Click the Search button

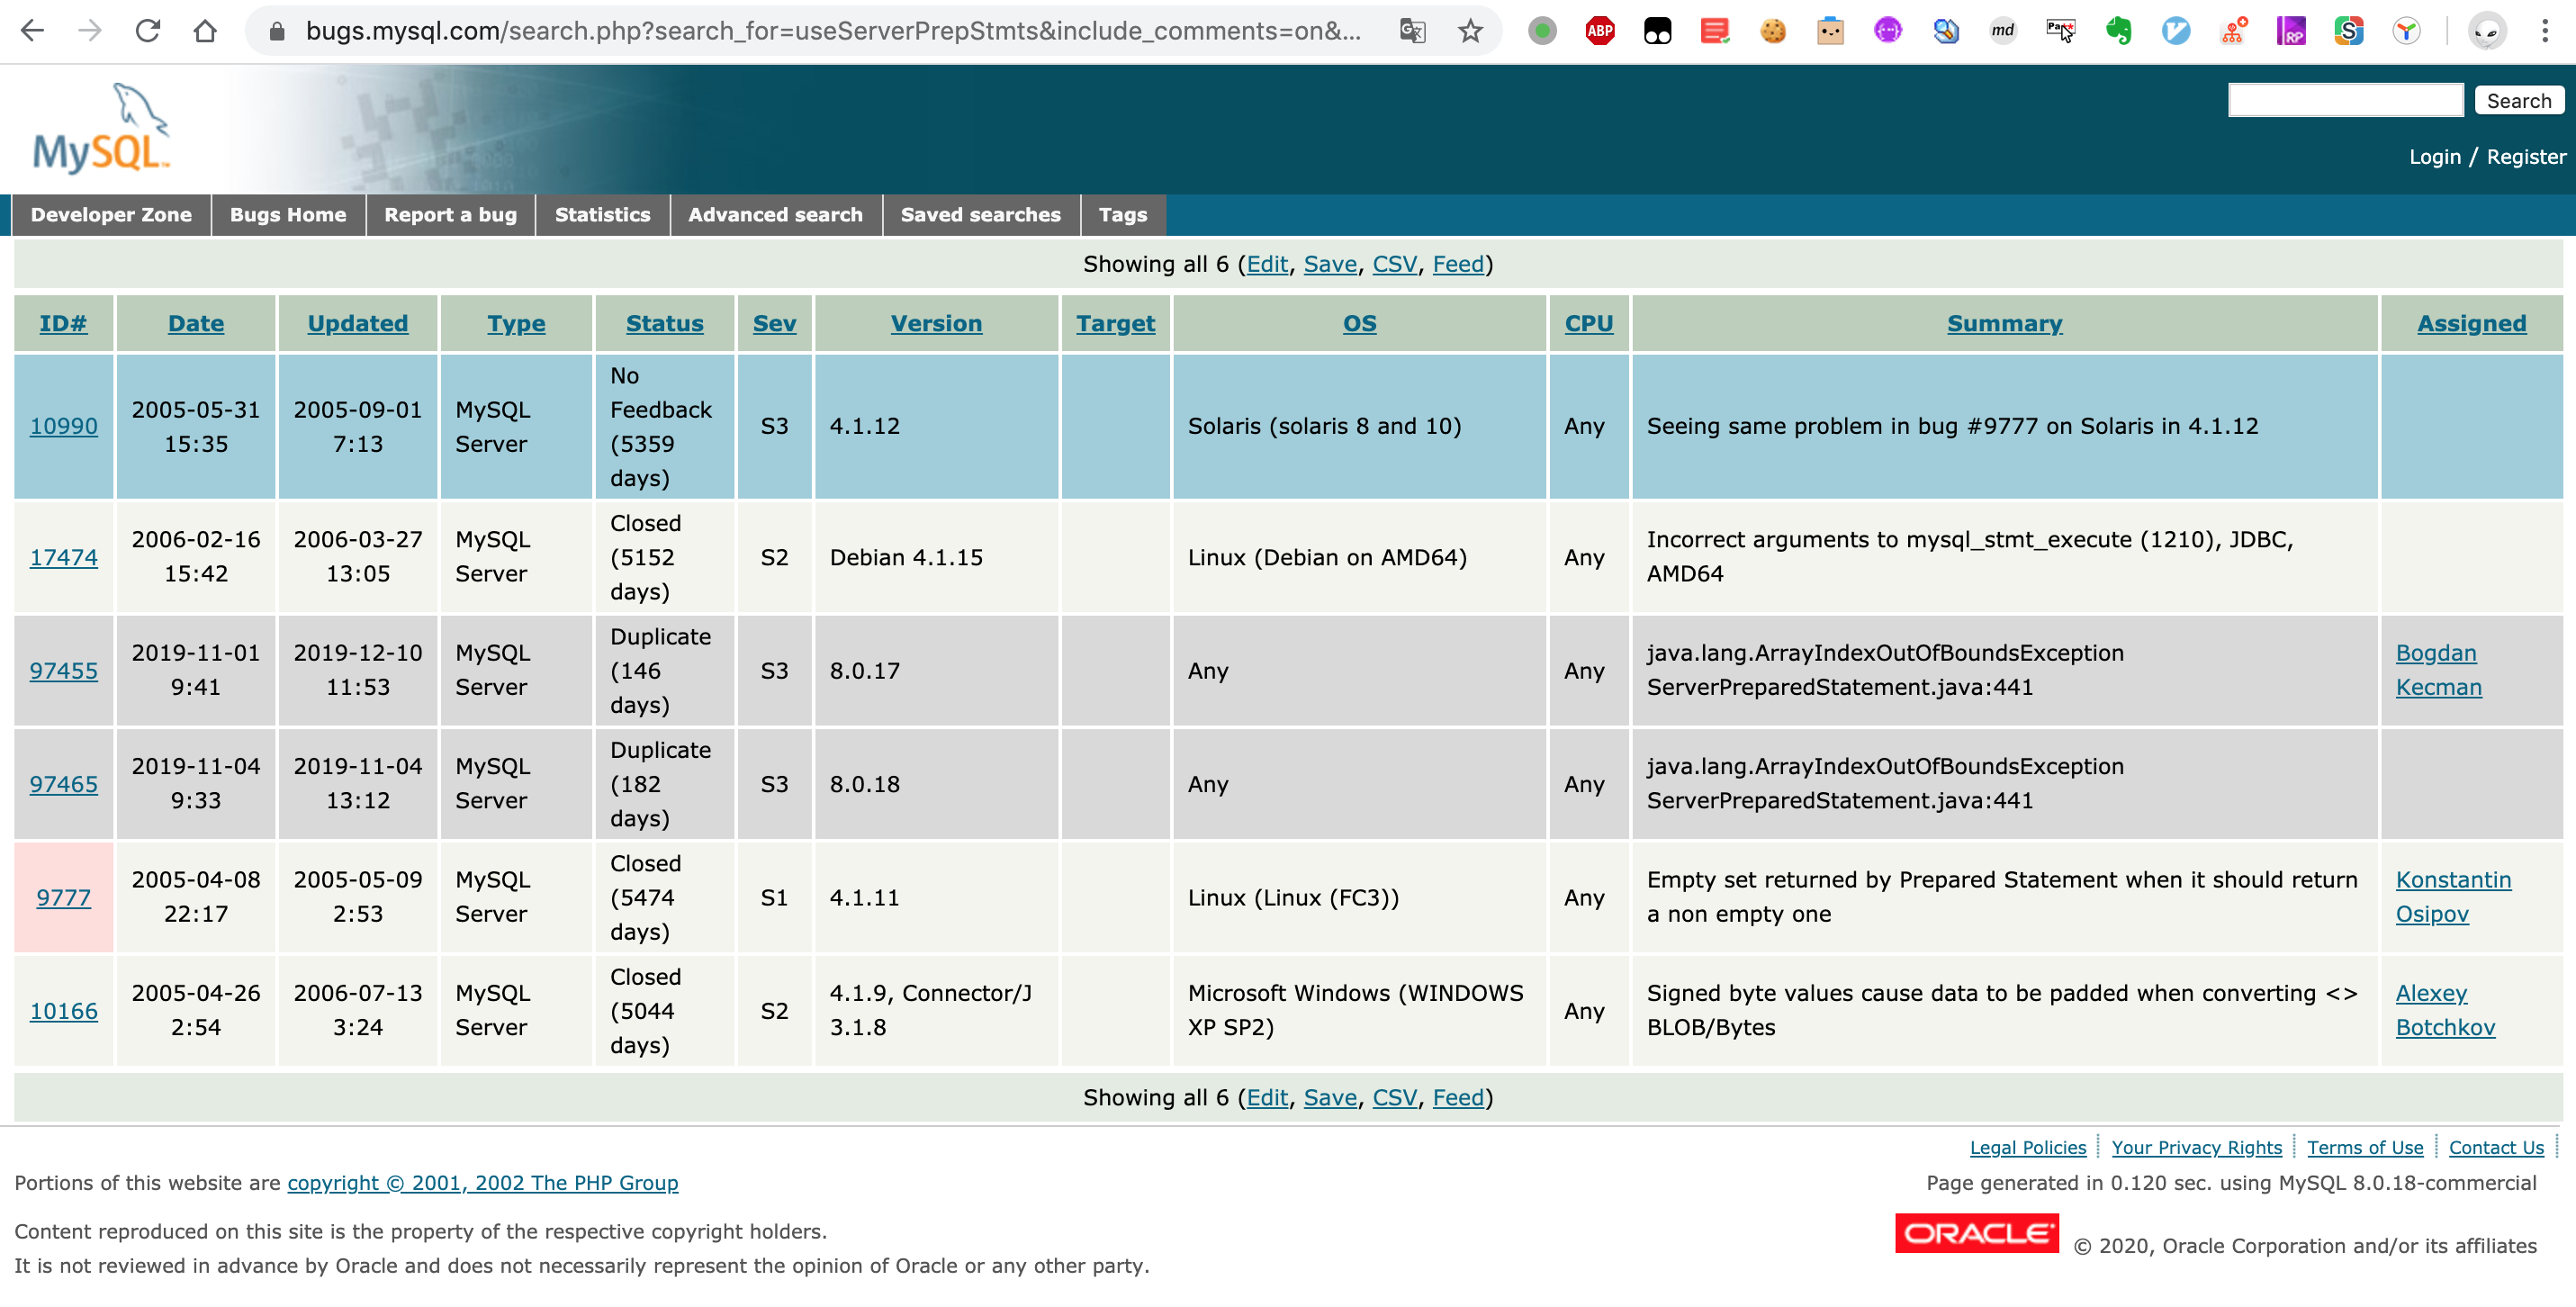click(x=2519, y=100)
